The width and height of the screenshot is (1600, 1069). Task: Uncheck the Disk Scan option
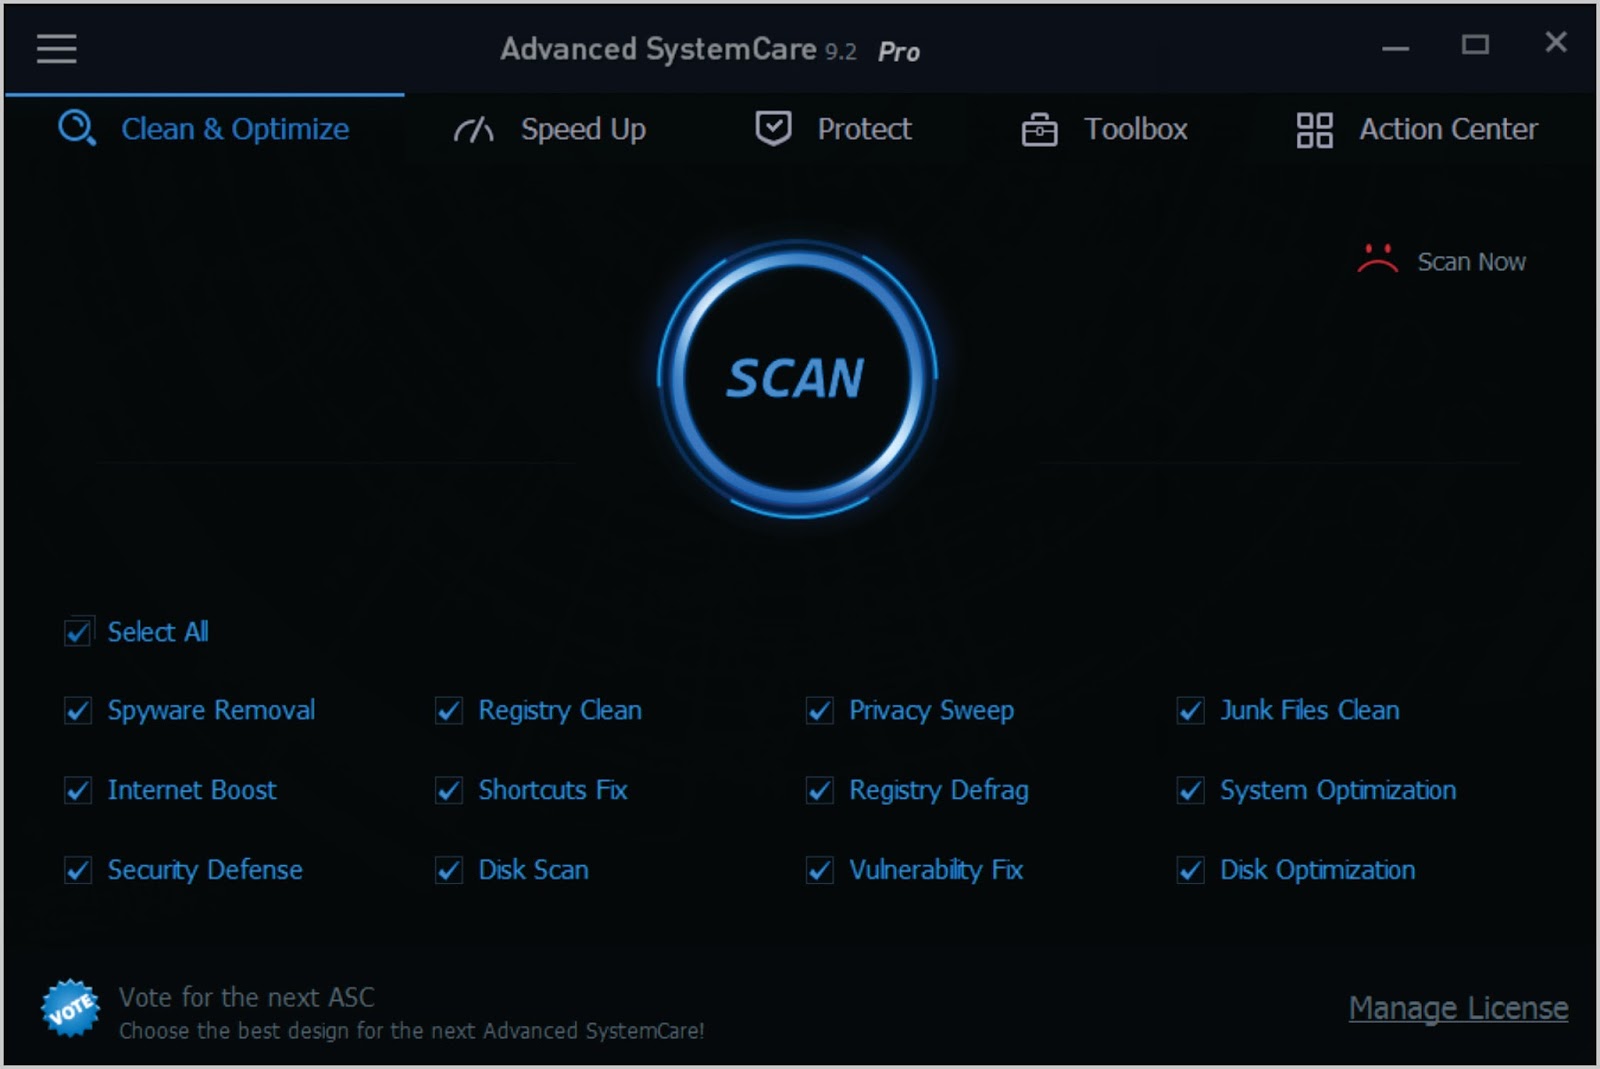click(449, 870)
